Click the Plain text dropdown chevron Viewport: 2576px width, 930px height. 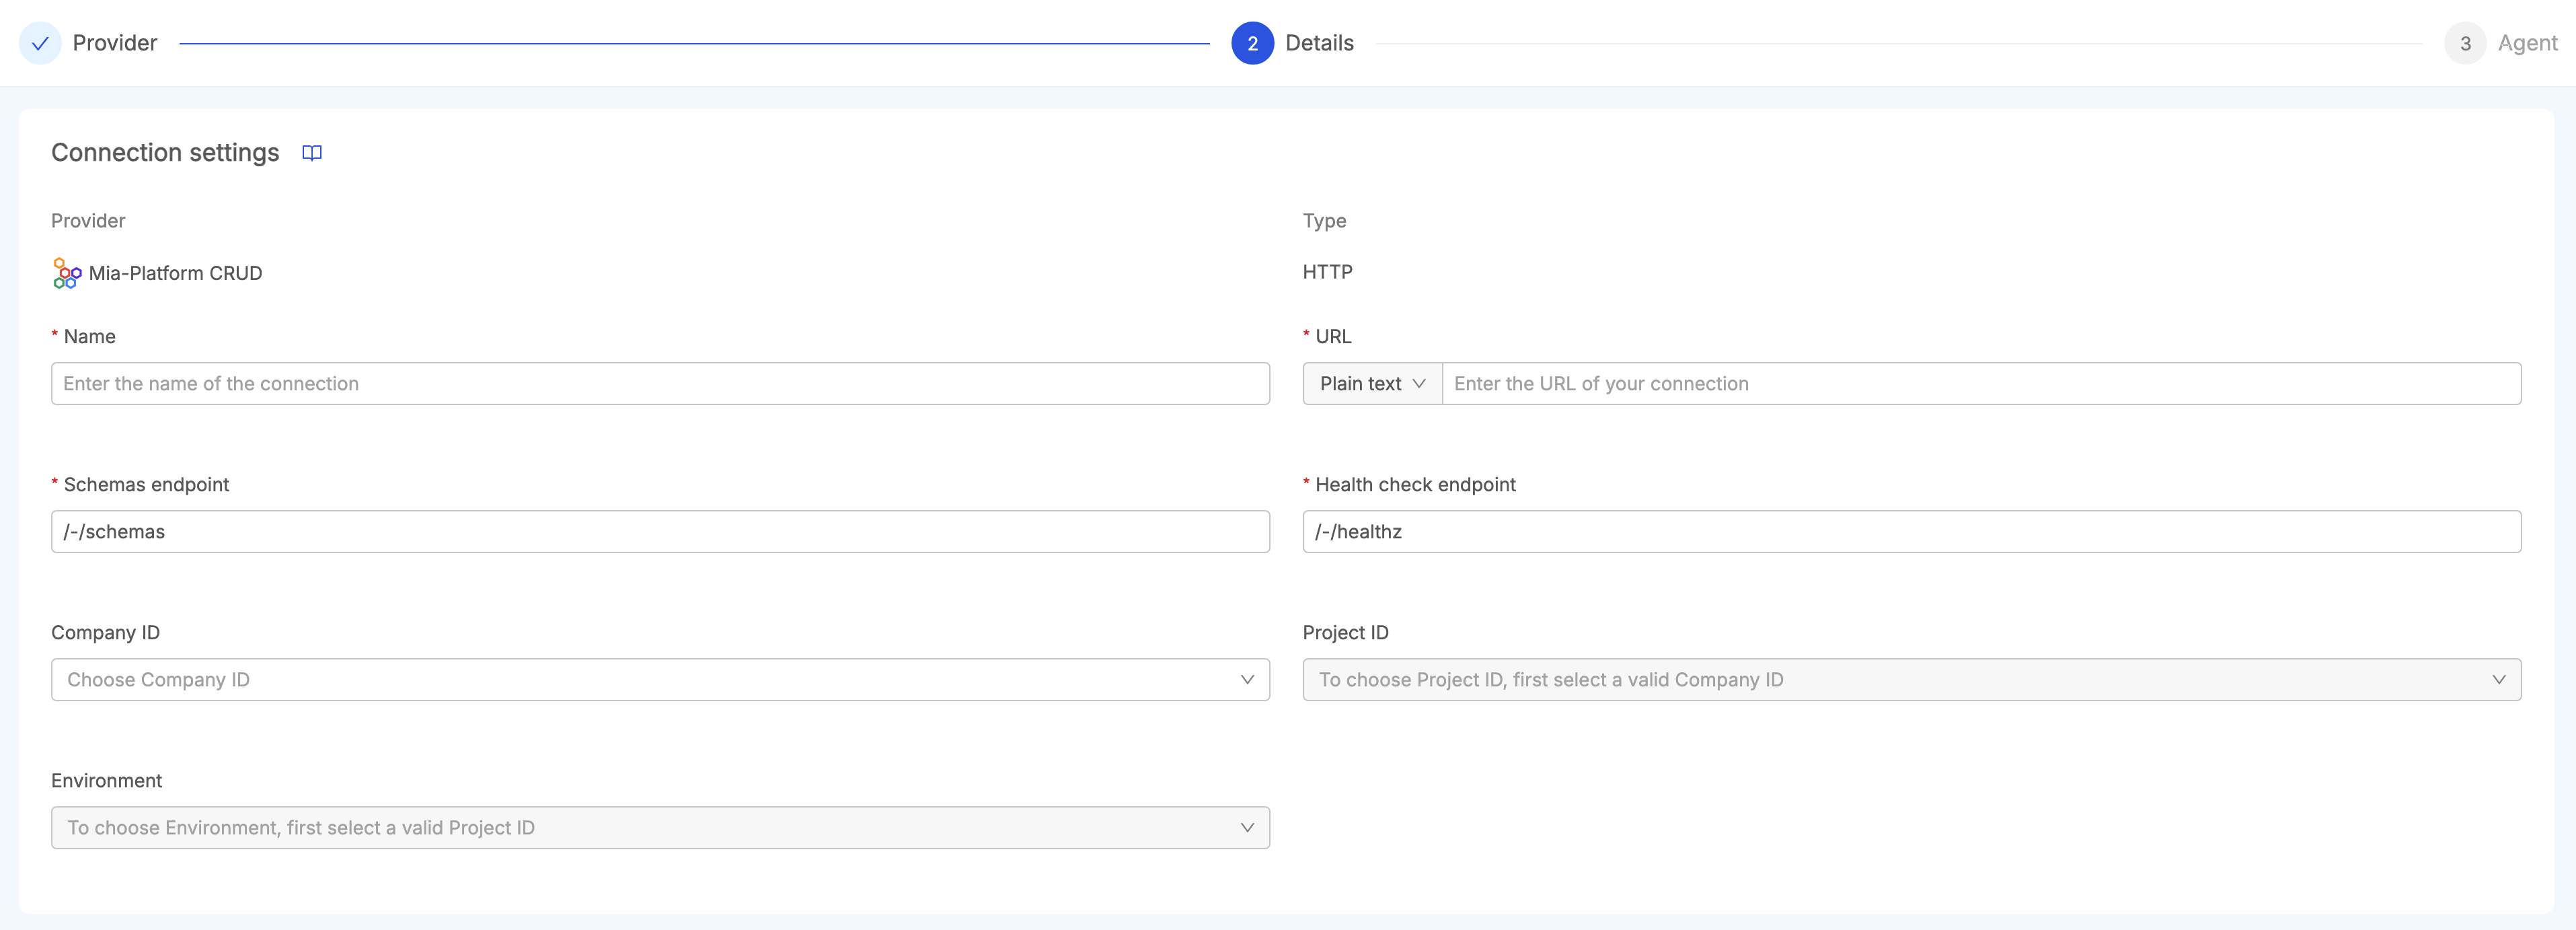(1420, 383)
